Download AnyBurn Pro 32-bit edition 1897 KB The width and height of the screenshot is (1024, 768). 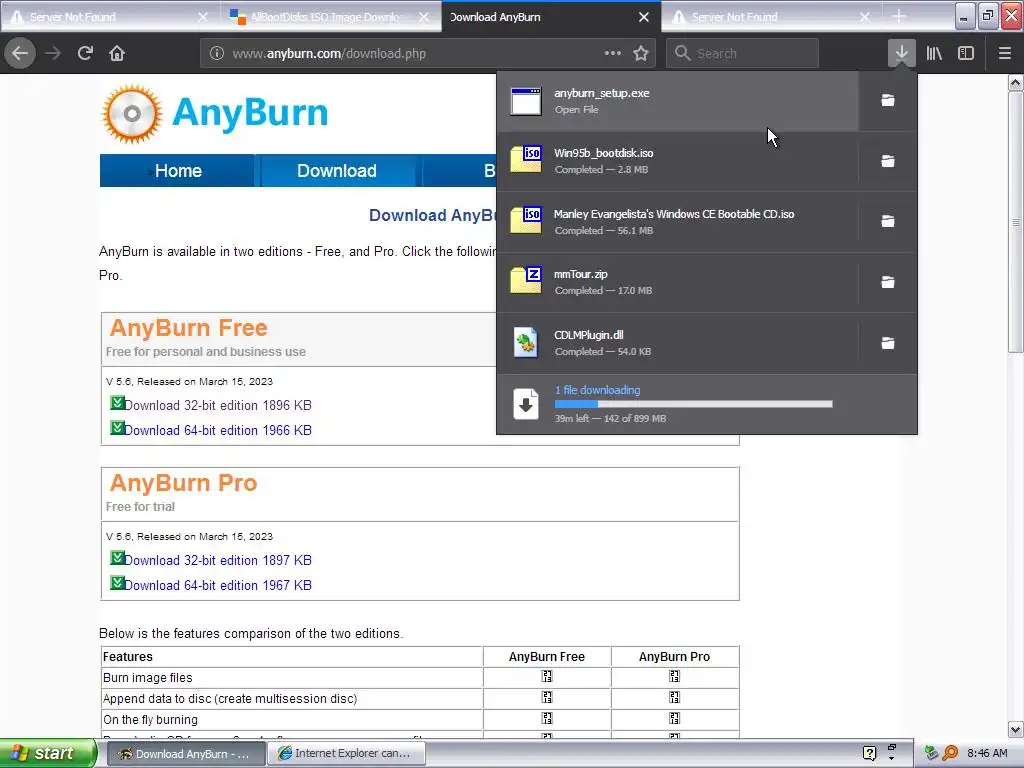point(217,560)
